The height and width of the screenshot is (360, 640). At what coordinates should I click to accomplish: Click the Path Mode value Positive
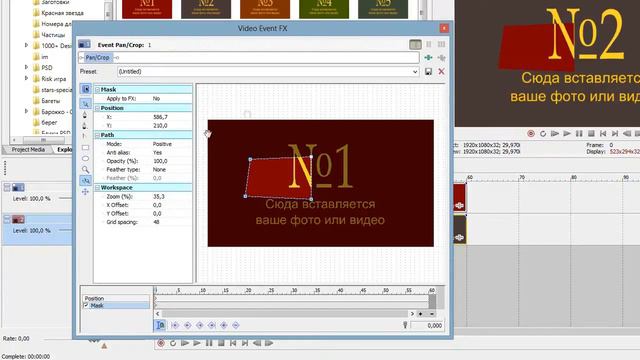tap(162, 144)
